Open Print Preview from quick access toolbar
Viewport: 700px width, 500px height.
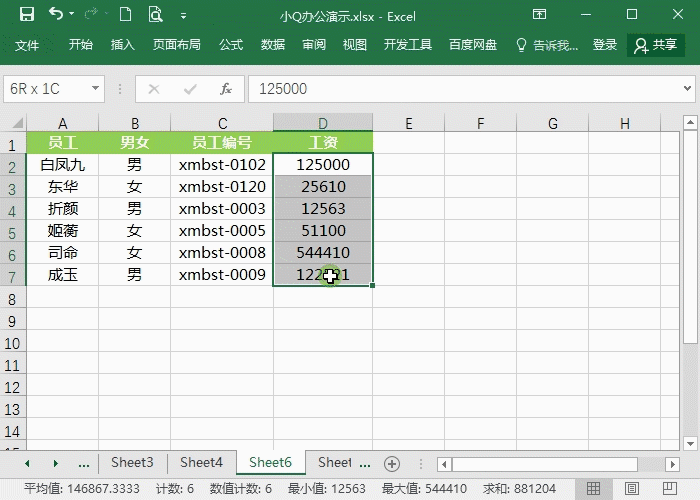point(155,15)
